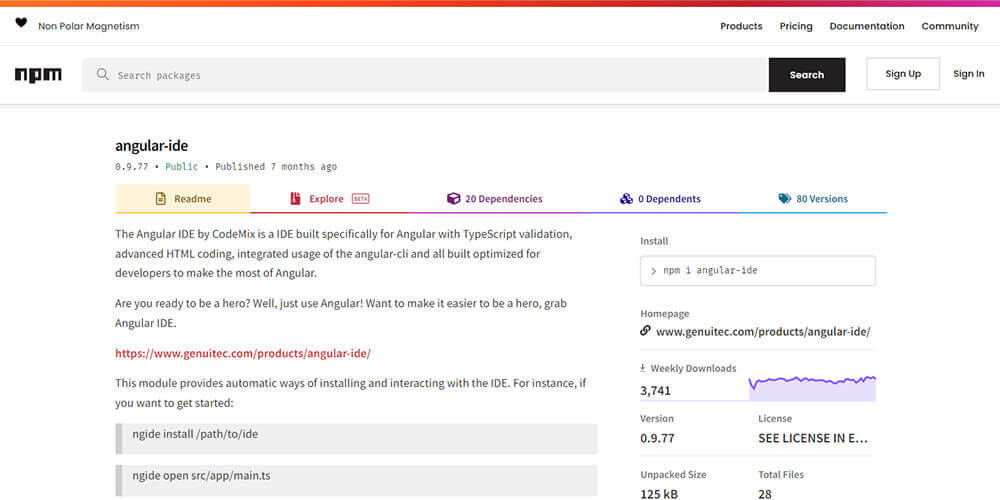1000x500 pixels.
Task: Click the Published 7 months ago text
Action: click(x=276, y=166)
